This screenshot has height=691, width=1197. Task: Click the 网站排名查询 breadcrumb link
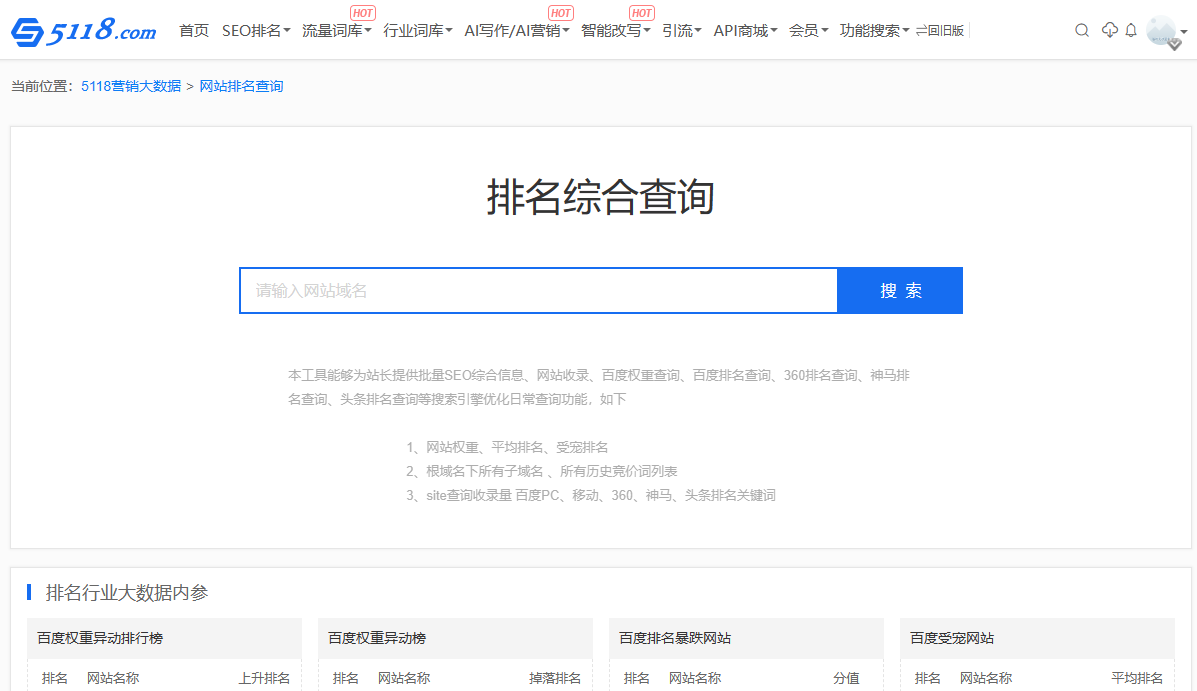pos(241,87)
